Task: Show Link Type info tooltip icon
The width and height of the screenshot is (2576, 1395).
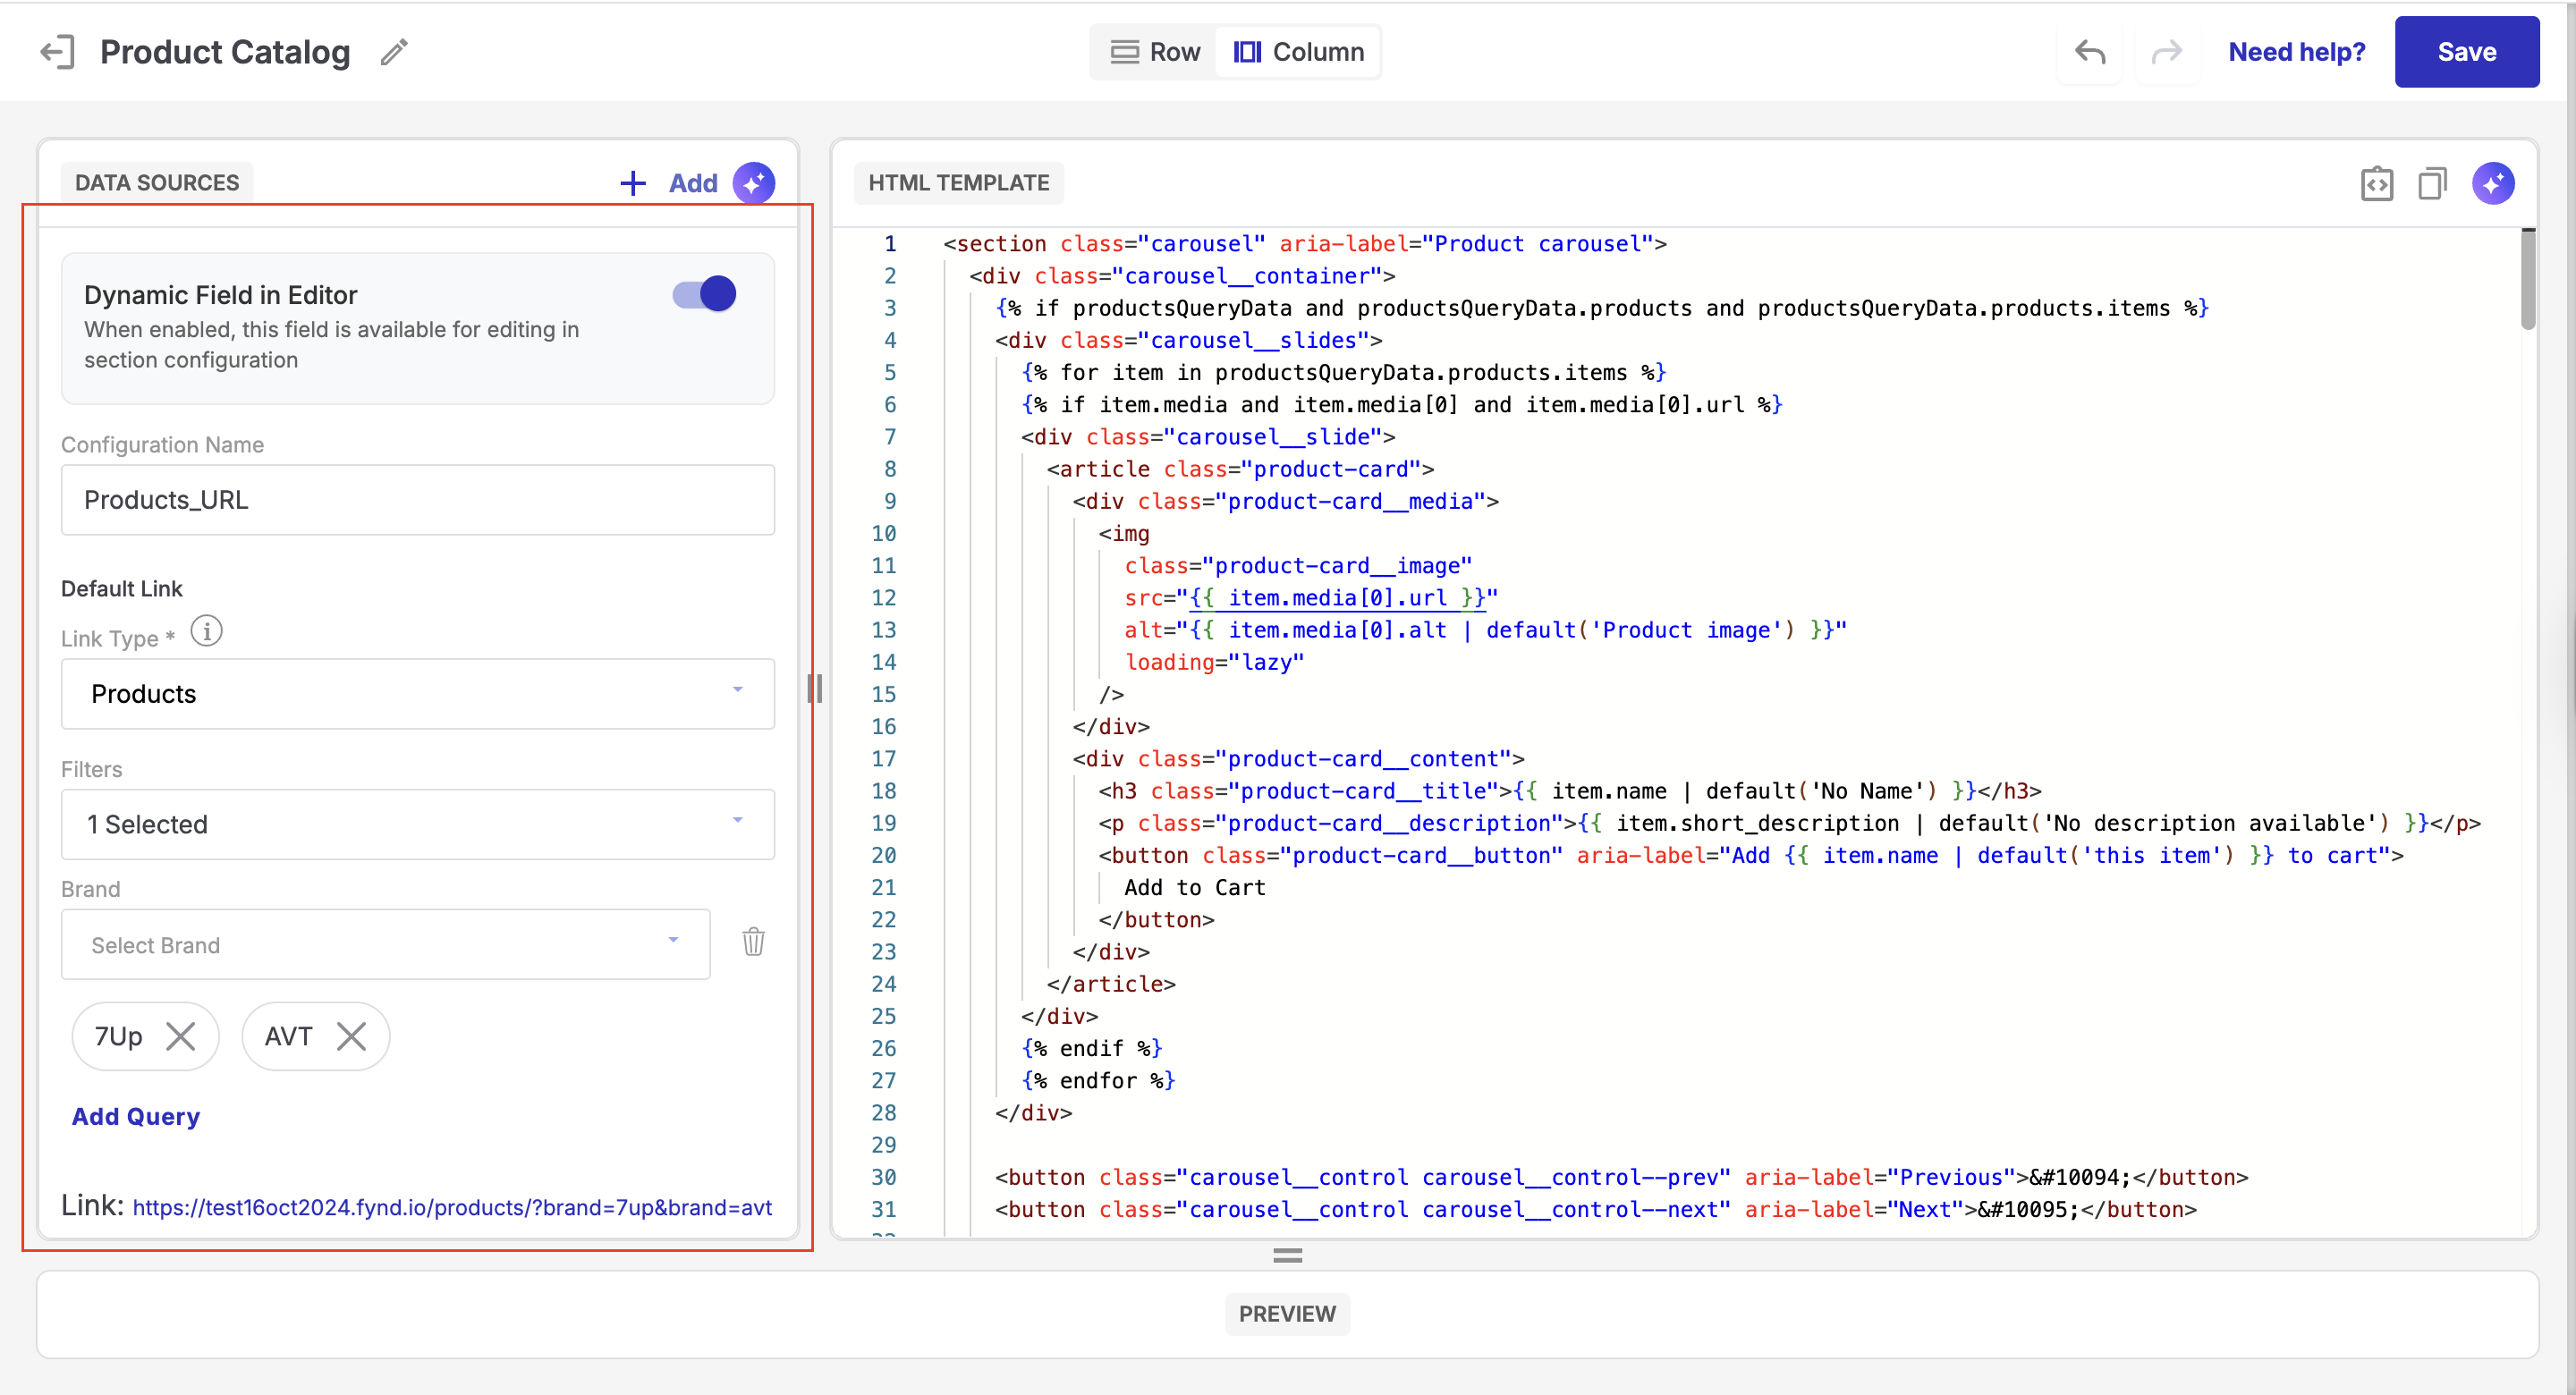Action: pyautogui.click(x=206, y=632)
